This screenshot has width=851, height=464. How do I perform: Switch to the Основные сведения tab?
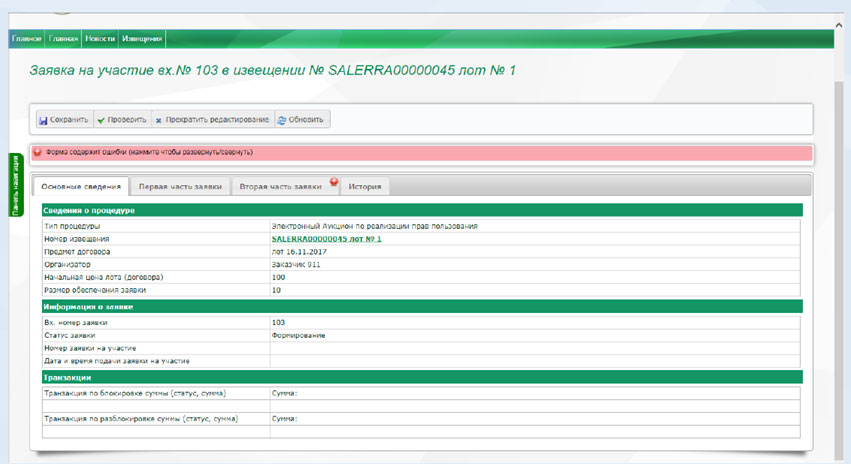coord(81,187)
